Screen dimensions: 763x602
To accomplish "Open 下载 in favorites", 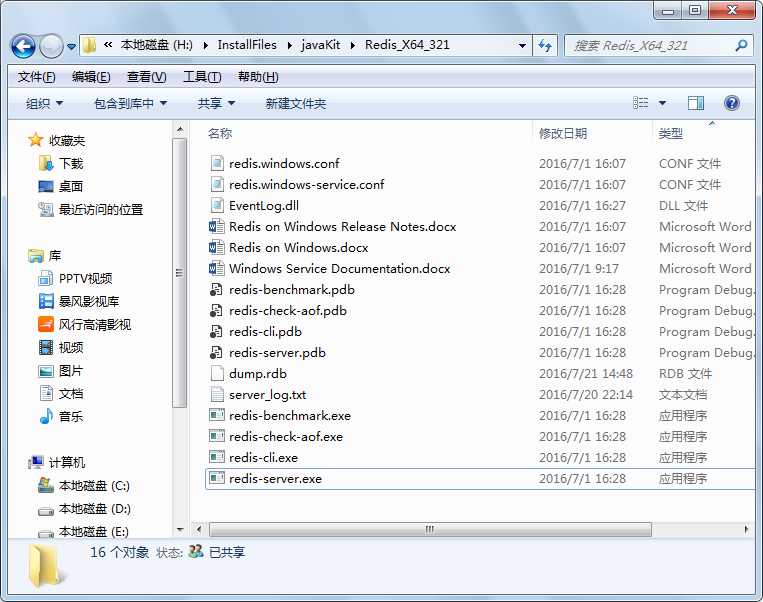I will [x=61, y=163].
